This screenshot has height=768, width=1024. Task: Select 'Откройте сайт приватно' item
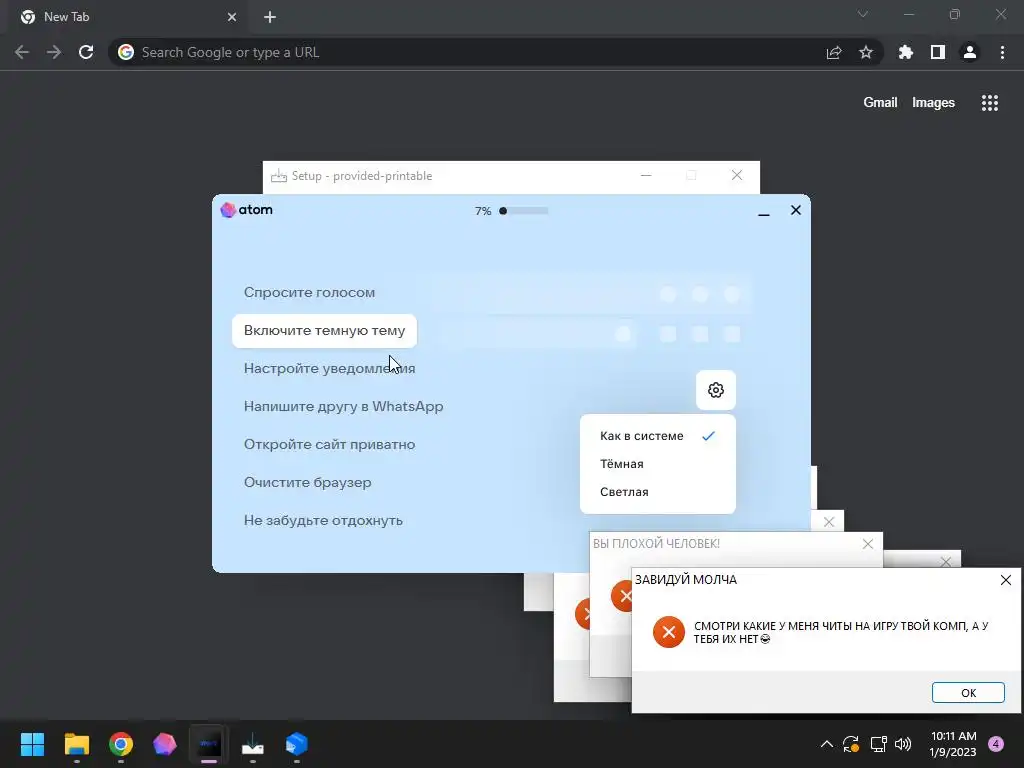pos(329,444)
